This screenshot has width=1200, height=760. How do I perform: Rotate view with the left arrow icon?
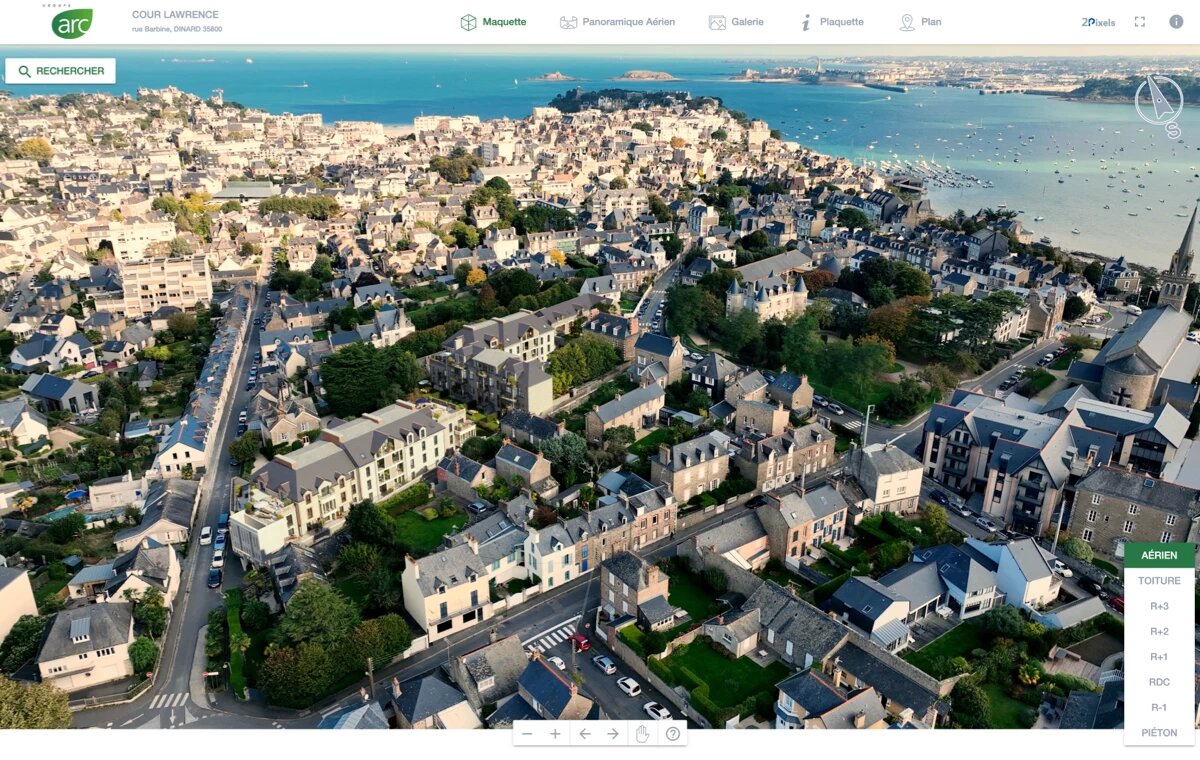point(585,734)
